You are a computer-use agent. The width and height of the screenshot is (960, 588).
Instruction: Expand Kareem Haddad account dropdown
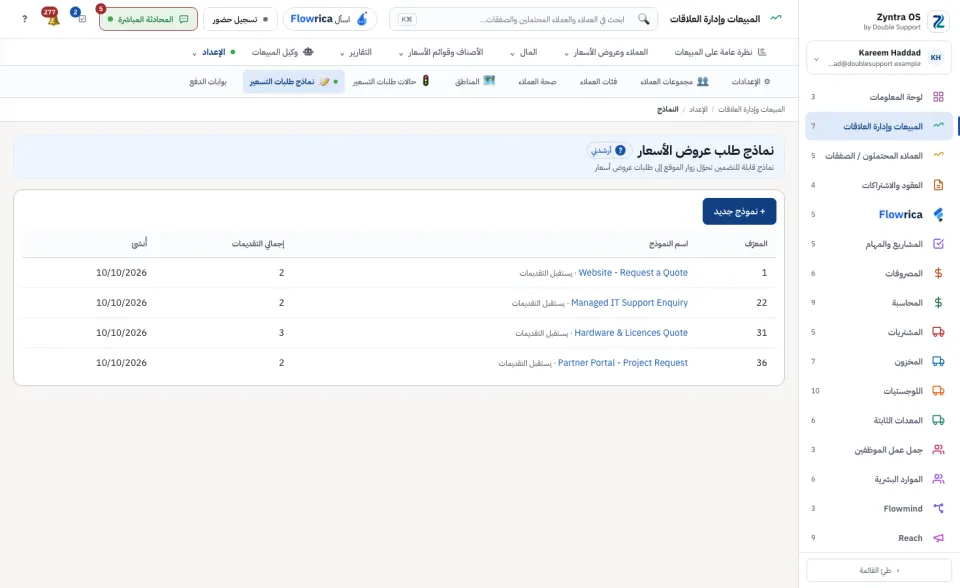tap(816, 59)
